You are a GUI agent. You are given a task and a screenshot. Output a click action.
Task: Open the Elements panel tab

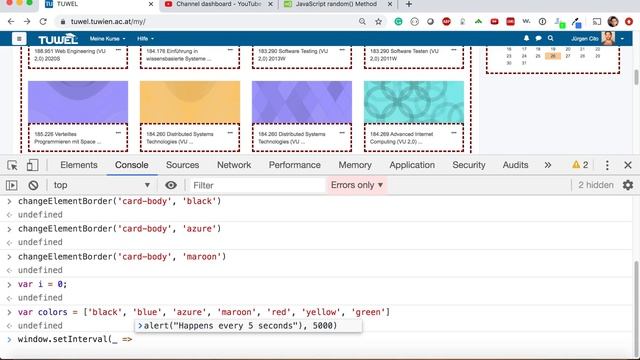(79, 165)
